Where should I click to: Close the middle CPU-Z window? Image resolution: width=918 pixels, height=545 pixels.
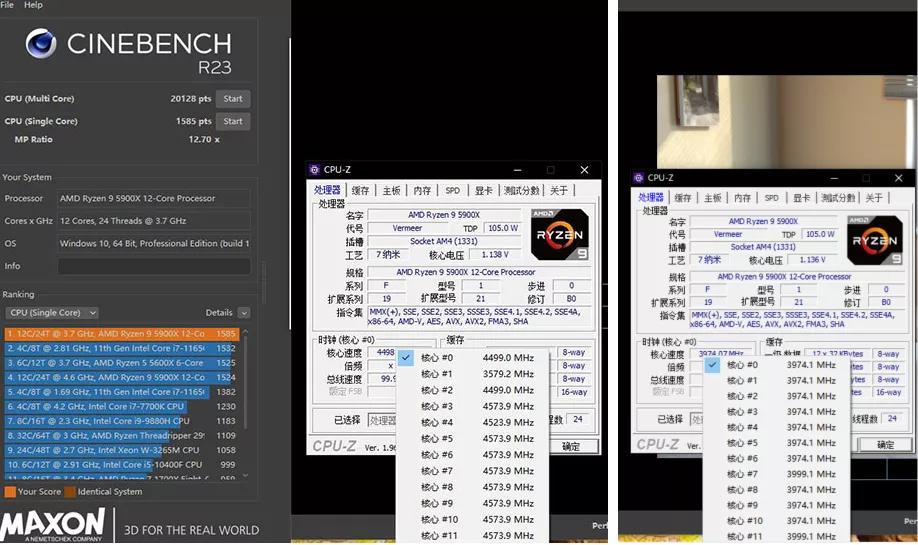tap(584, 170)
